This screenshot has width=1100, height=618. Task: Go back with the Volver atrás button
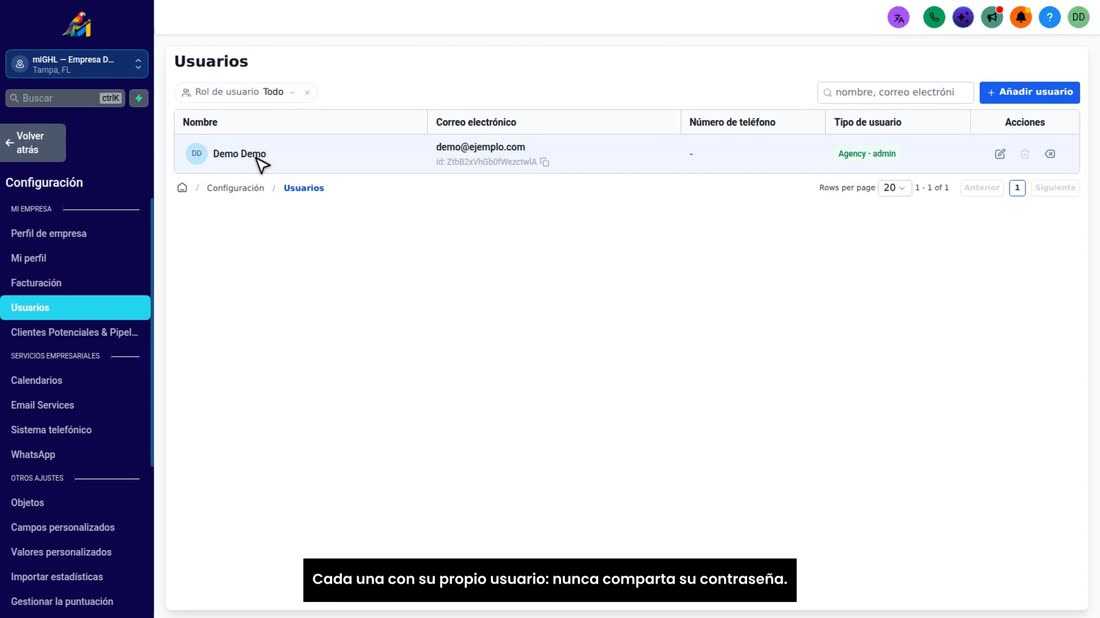click(33, 143)
